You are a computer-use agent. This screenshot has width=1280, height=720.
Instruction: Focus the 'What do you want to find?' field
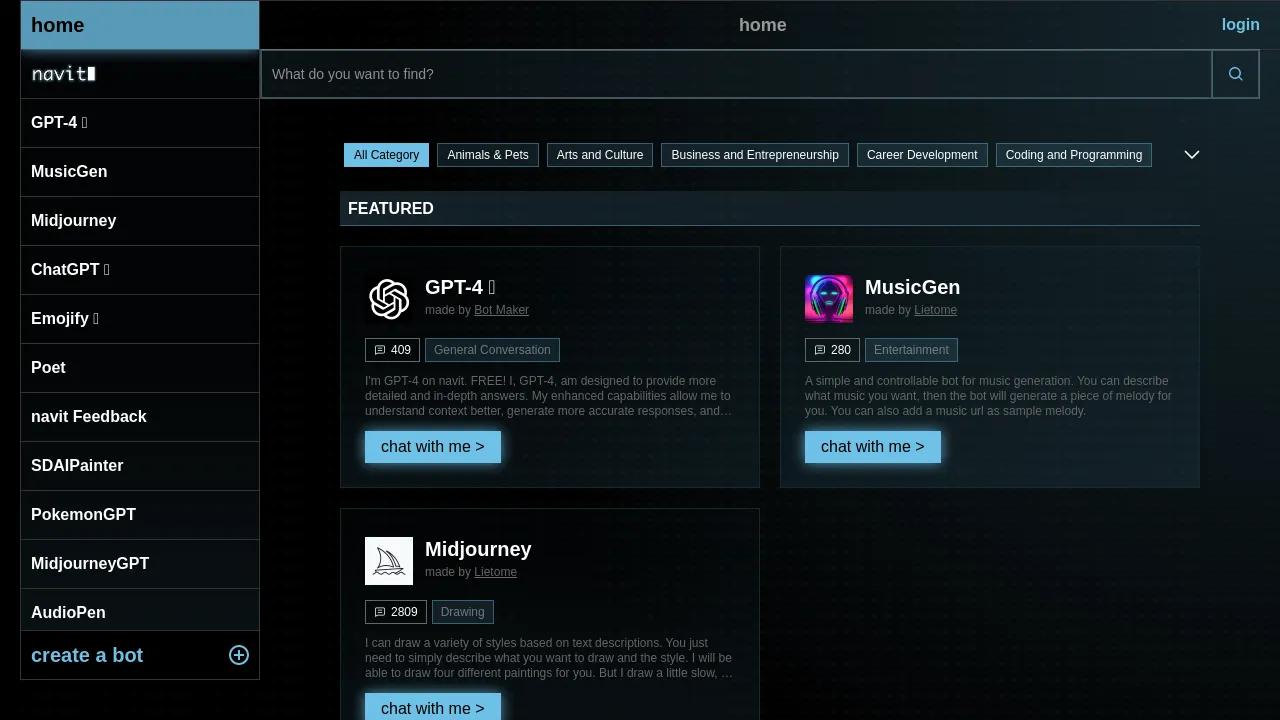point(737,74)
